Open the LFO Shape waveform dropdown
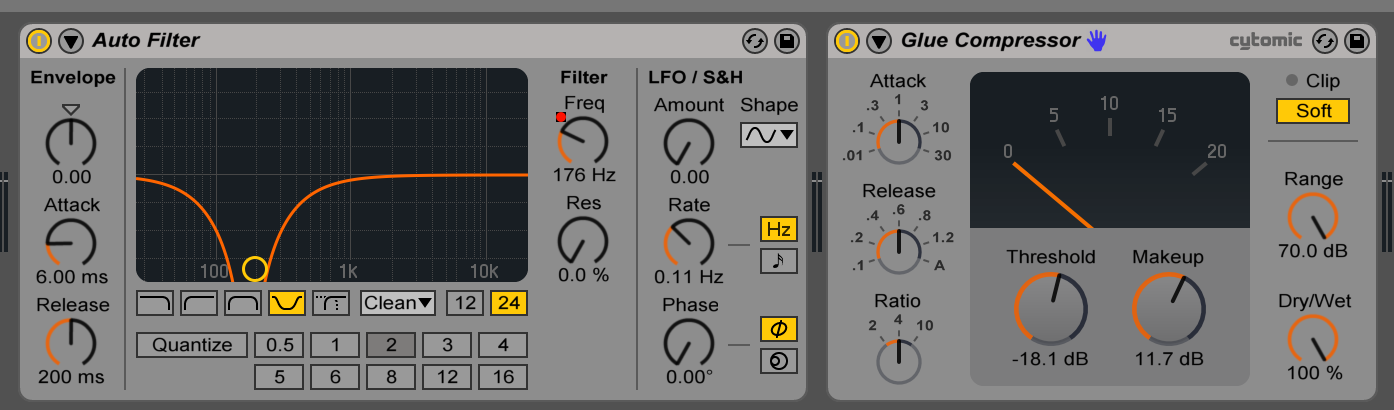This screenshot has width=1394, height=410. point(769,134)
